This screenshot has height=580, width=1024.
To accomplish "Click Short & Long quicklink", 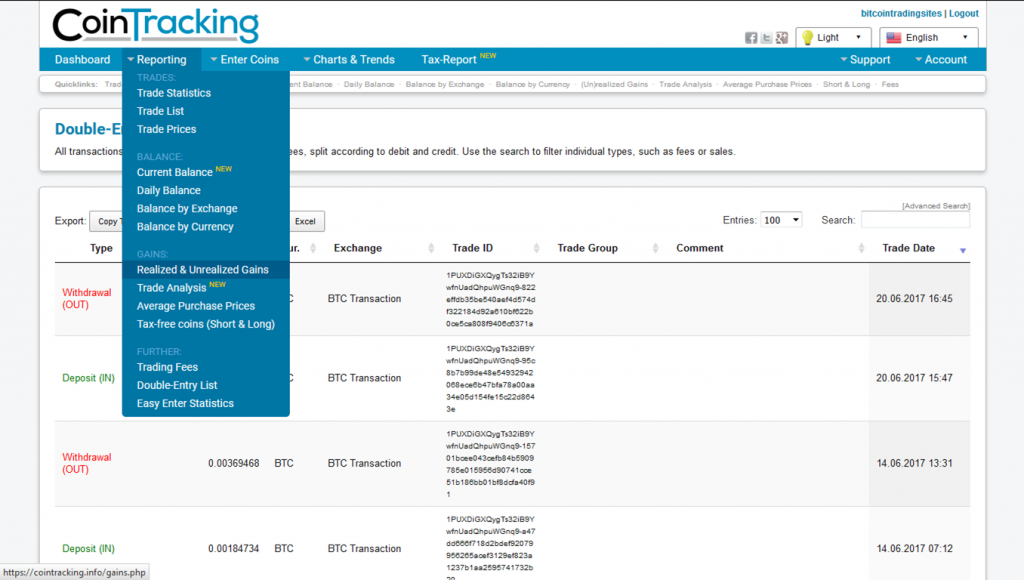I will [846, 84].
